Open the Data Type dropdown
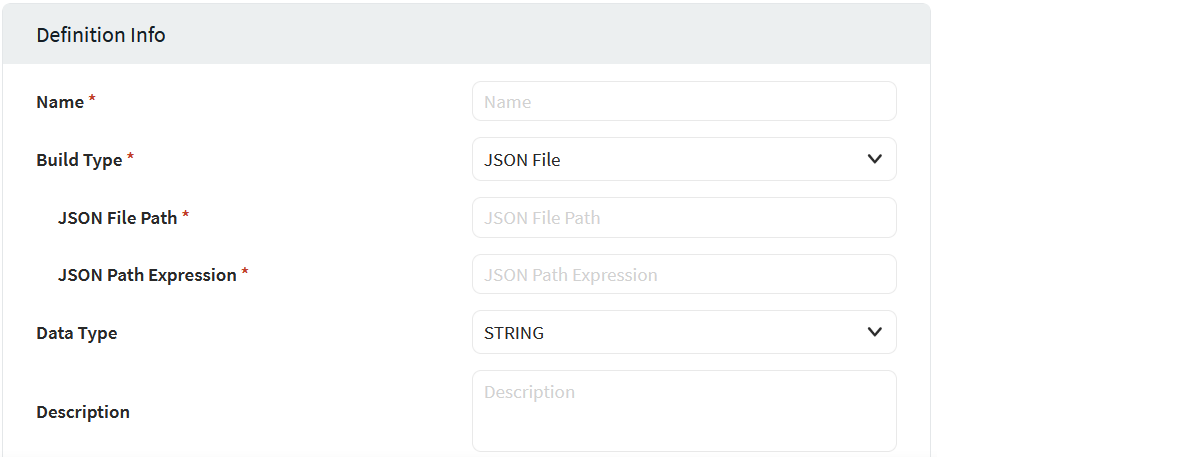1200x457 pixels. [x=684, y=332]
